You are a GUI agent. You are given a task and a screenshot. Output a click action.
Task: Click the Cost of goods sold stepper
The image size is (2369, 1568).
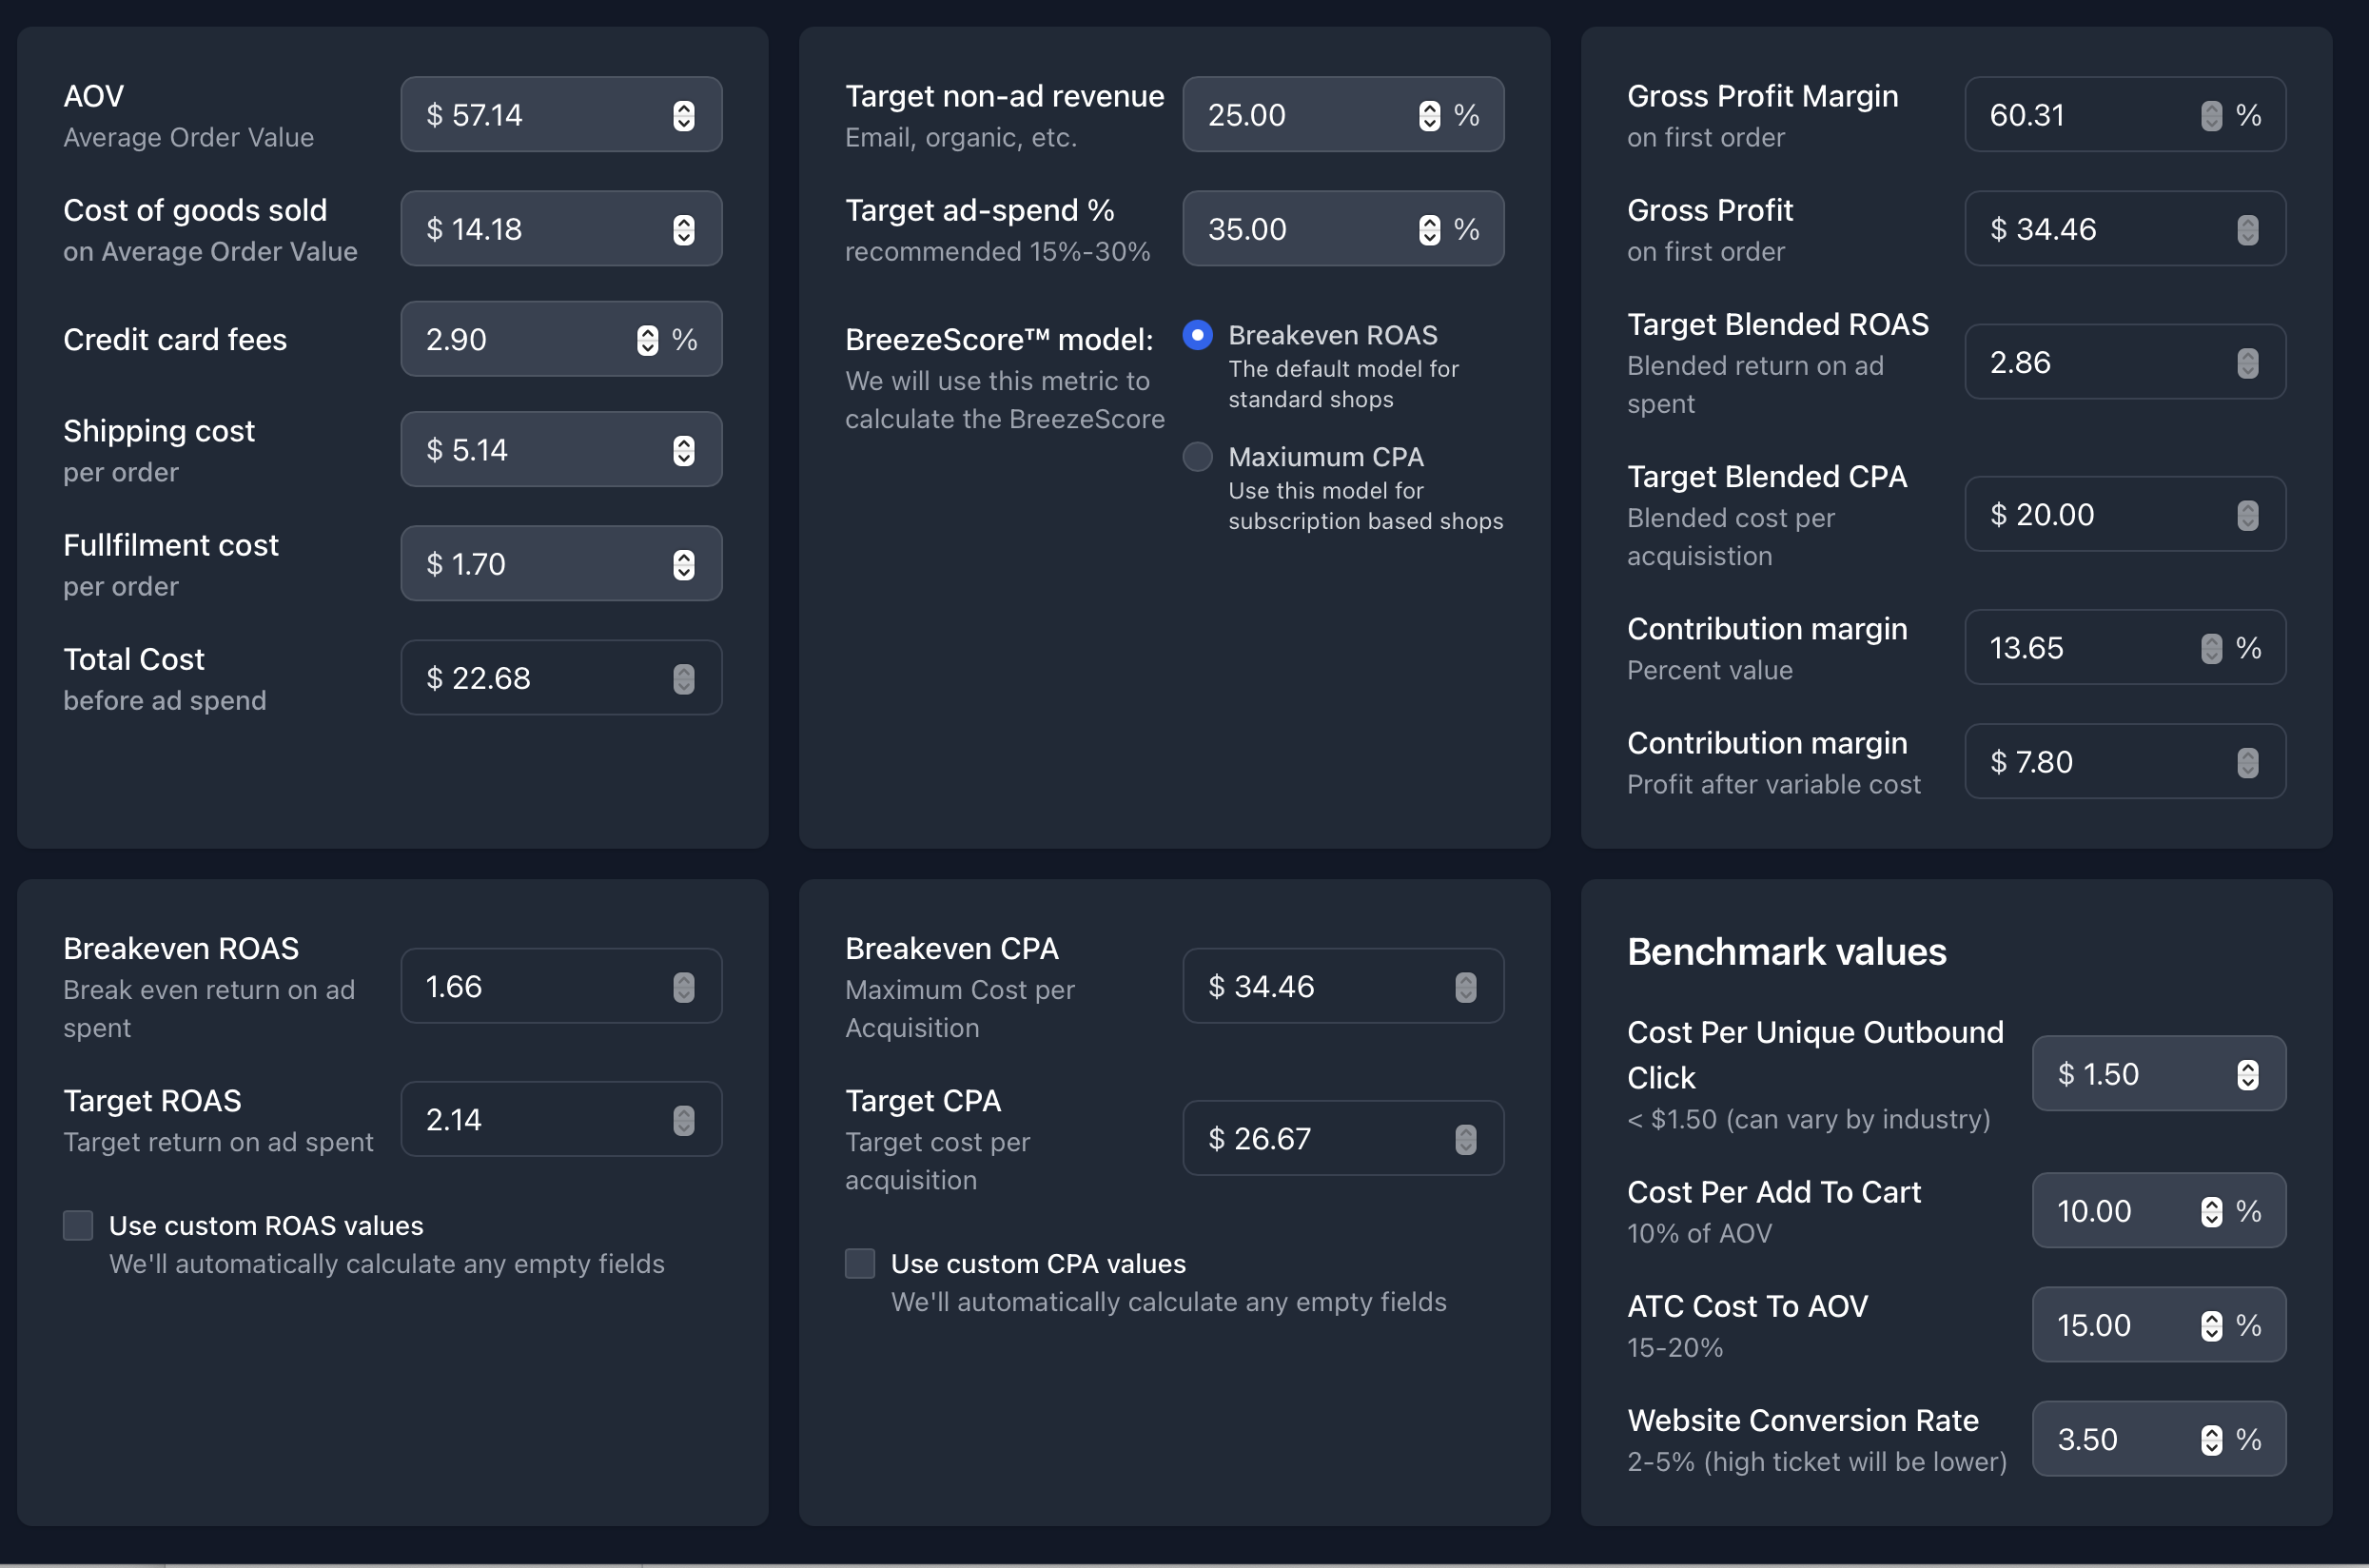pyautogui.click(x=683, y=229)
